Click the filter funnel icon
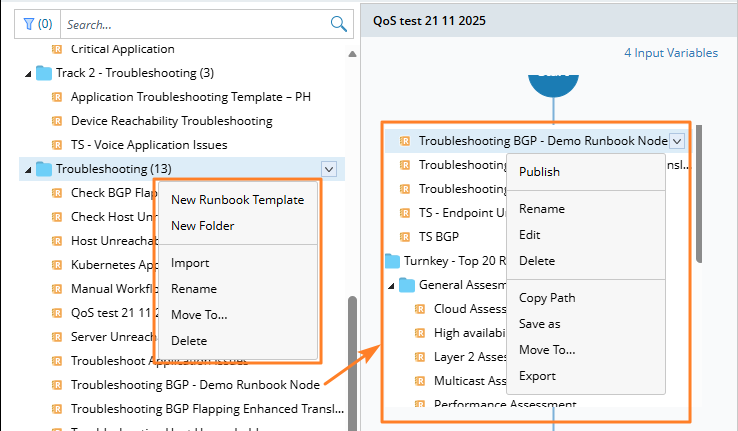The width and height of the screenshot is (738, 431). (27, 24)
